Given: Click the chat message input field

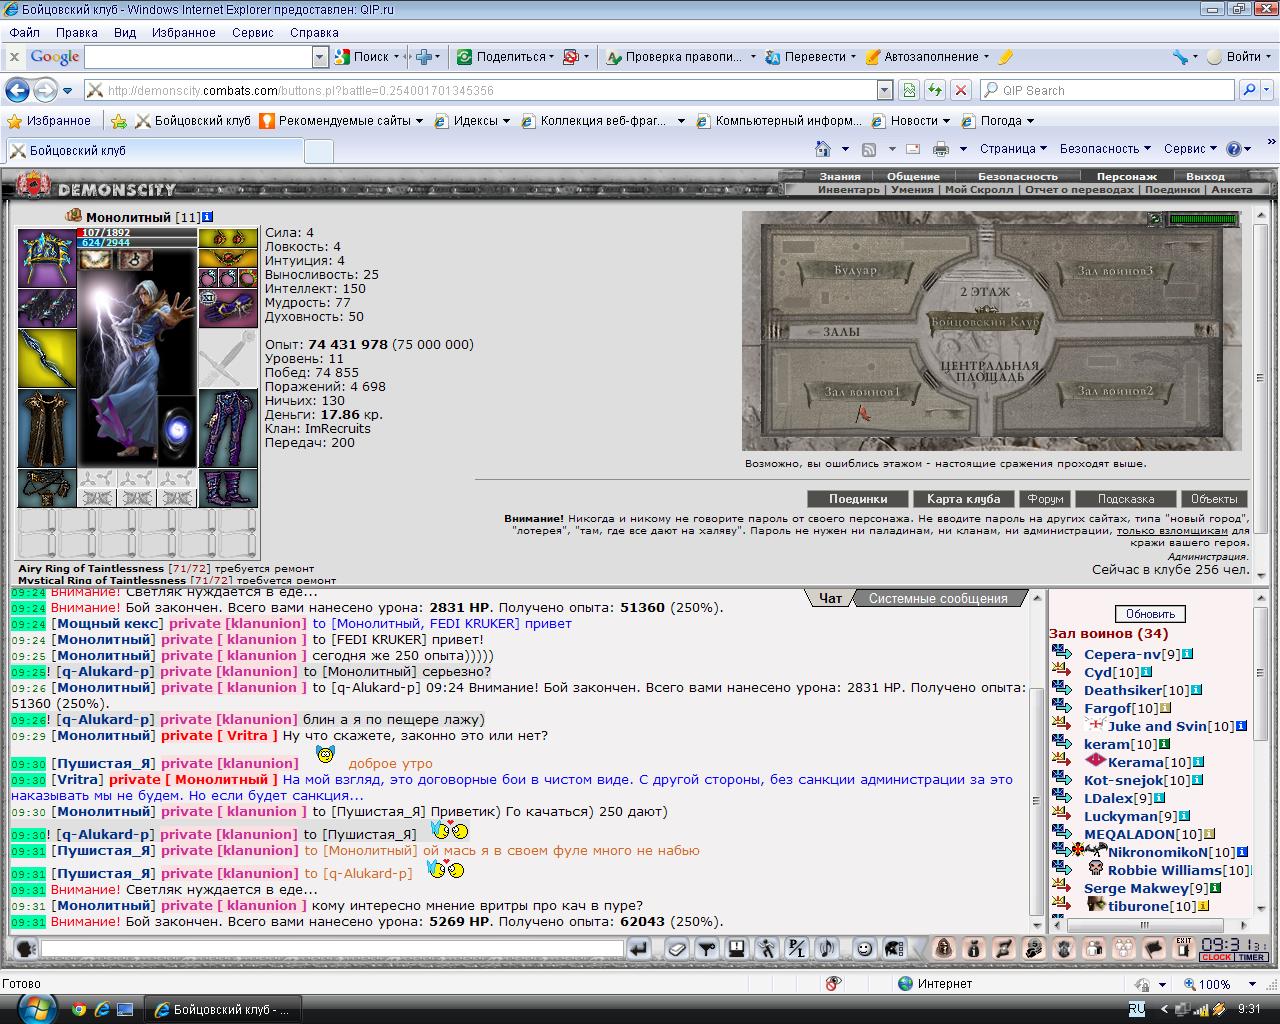Looking at the screenshot, I should click(x=331, y=949).
